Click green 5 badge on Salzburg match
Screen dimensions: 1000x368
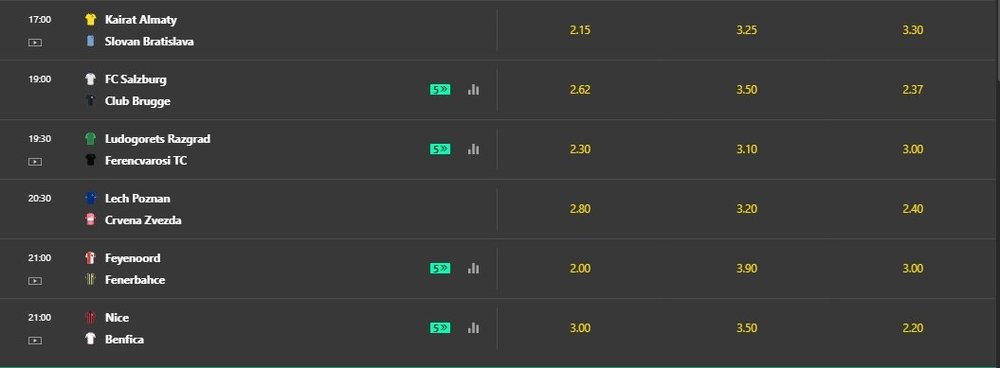(x=440, y=90)
